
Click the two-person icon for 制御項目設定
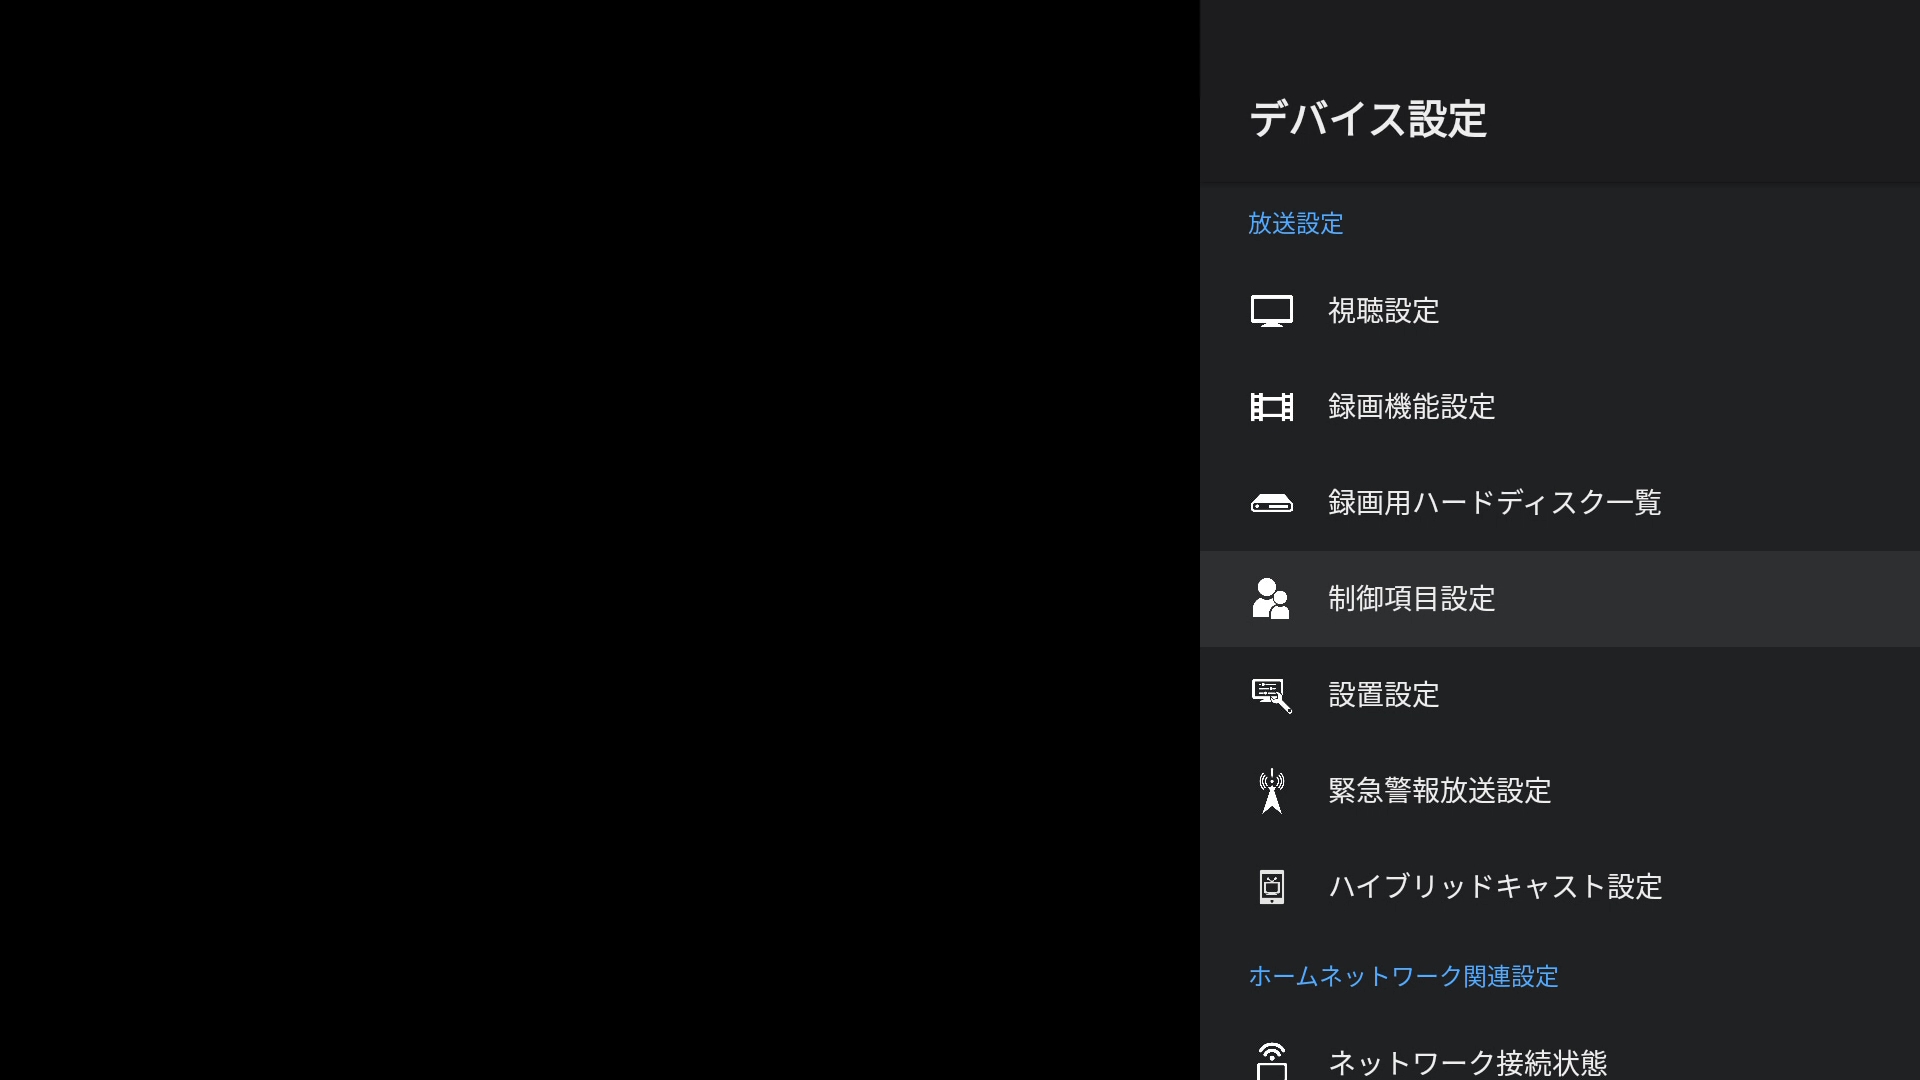tap(1271, 599)
